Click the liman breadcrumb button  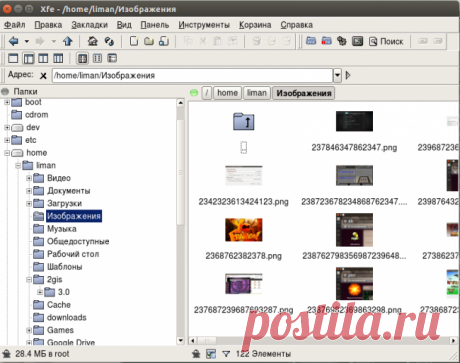click(257, 93)
